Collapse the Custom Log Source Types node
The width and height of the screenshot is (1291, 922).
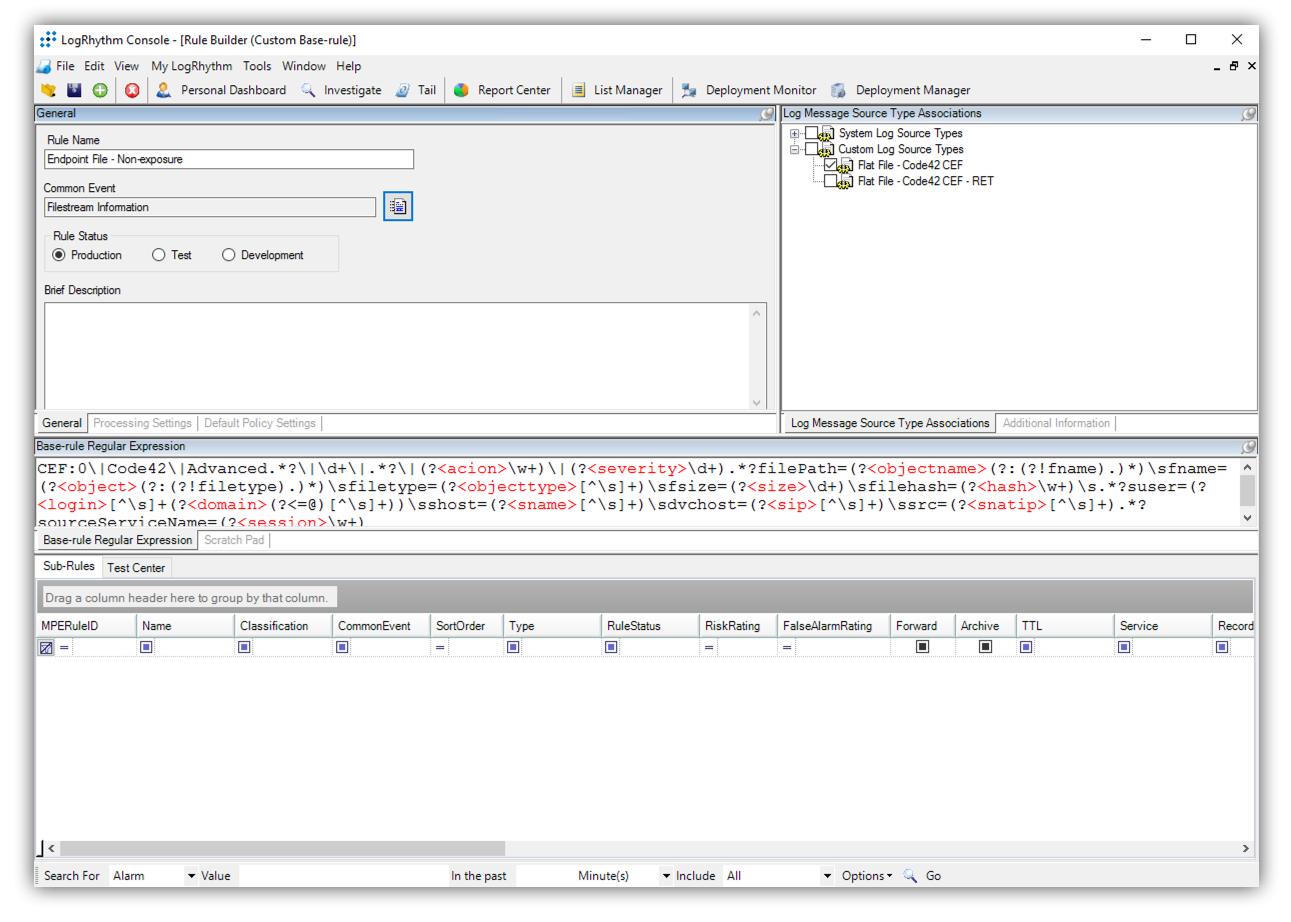795,149
